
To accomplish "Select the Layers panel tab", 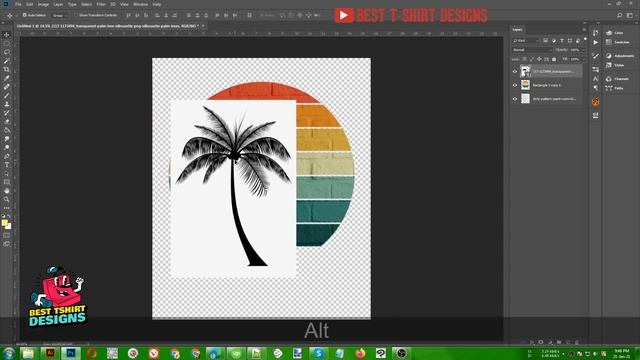I will point(517,29).
